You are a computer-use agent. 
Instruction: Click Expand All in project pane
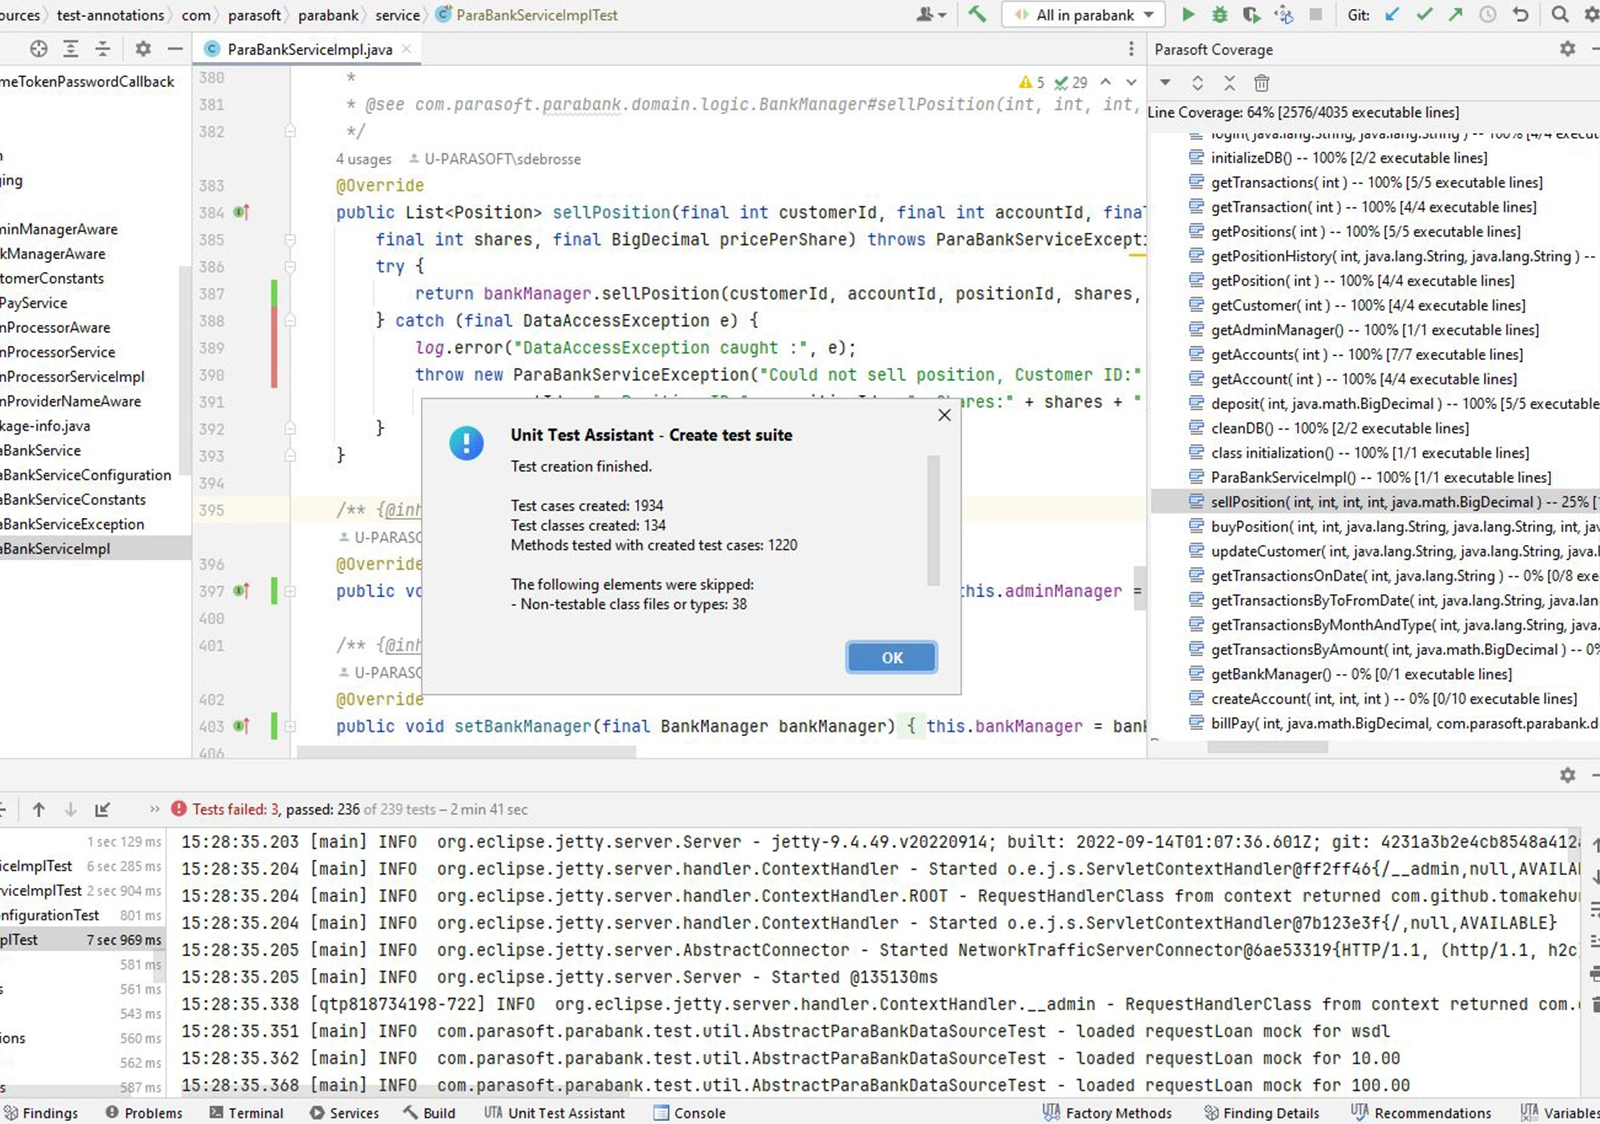[x=70, y=48]
